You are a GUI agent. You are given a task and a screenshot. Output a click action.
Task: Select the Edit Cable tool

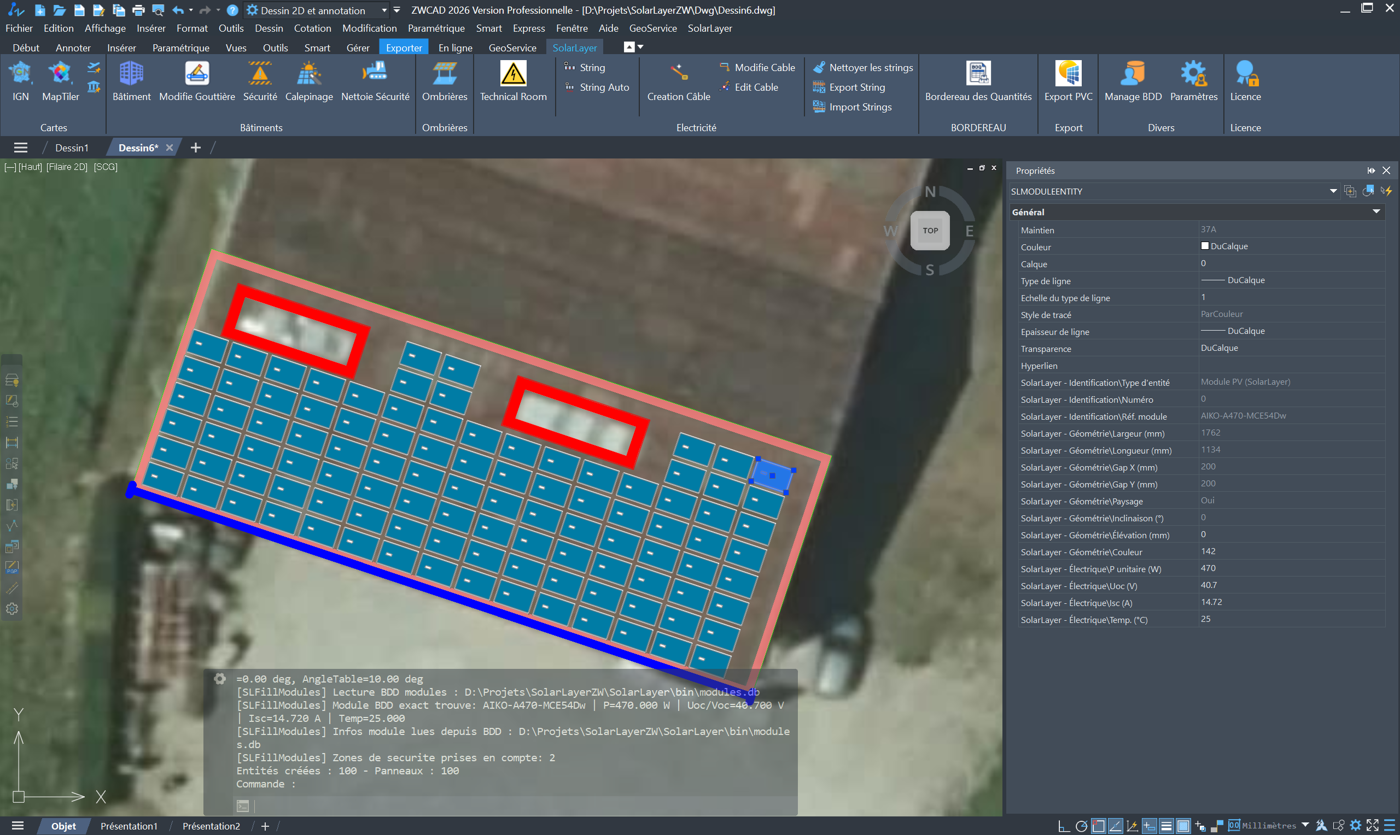pos(748,87)
